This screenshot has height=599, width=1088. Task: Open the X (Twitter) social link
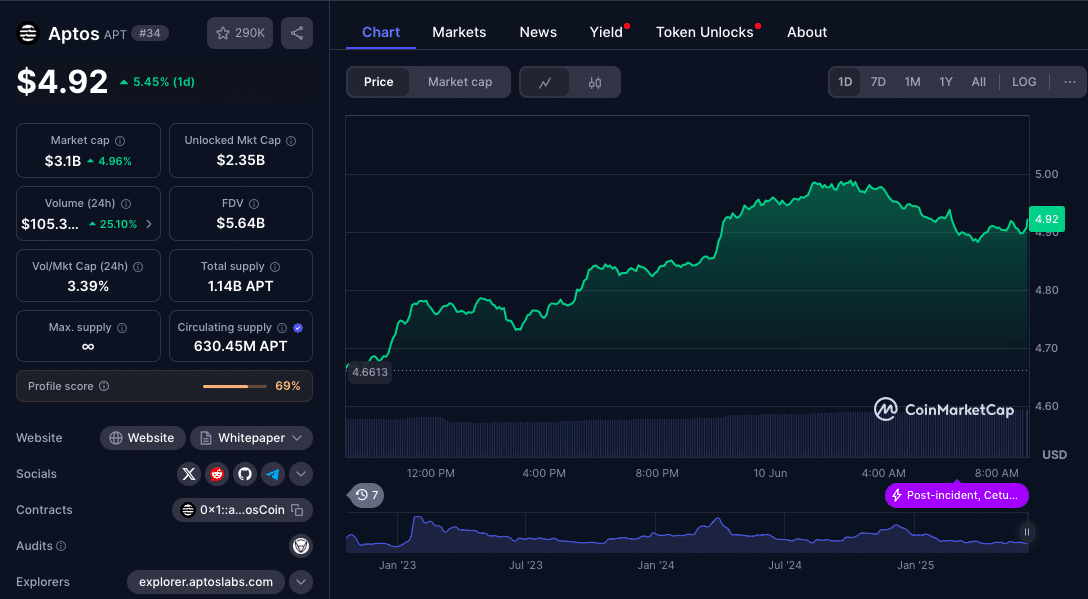tap(189, 474)
